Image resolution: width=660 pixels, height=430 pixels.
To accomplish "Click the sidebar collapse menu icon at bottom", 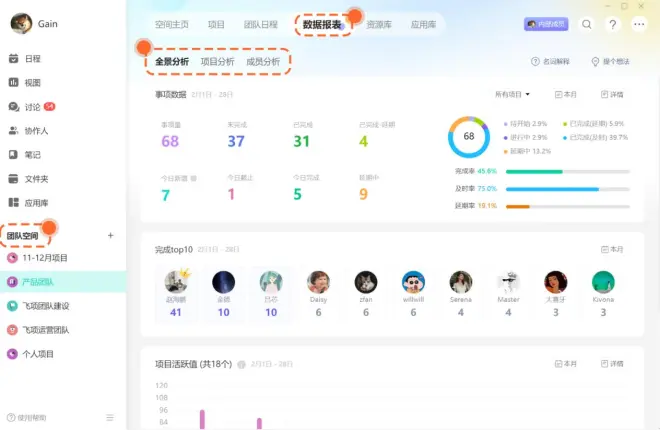I will [110, 417].
